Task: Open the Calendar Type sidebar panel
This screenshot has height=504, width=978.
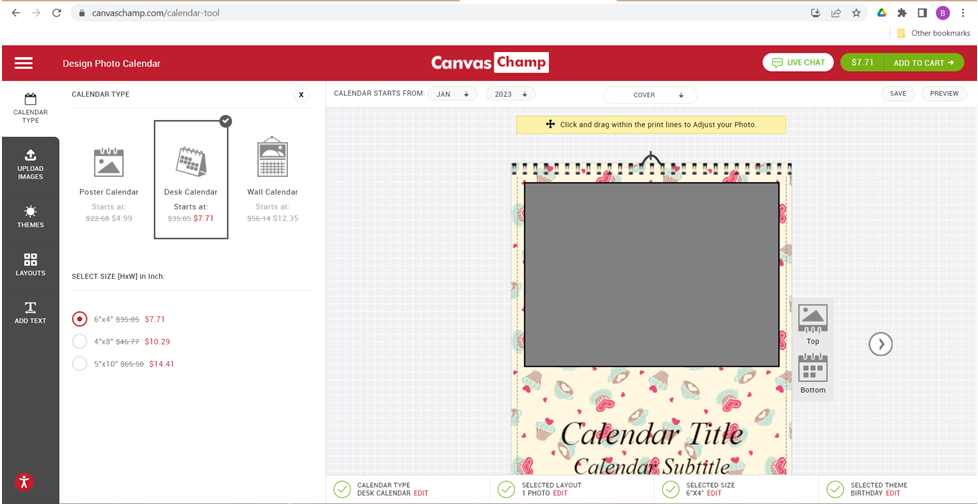Action: [x=30, y=109]
